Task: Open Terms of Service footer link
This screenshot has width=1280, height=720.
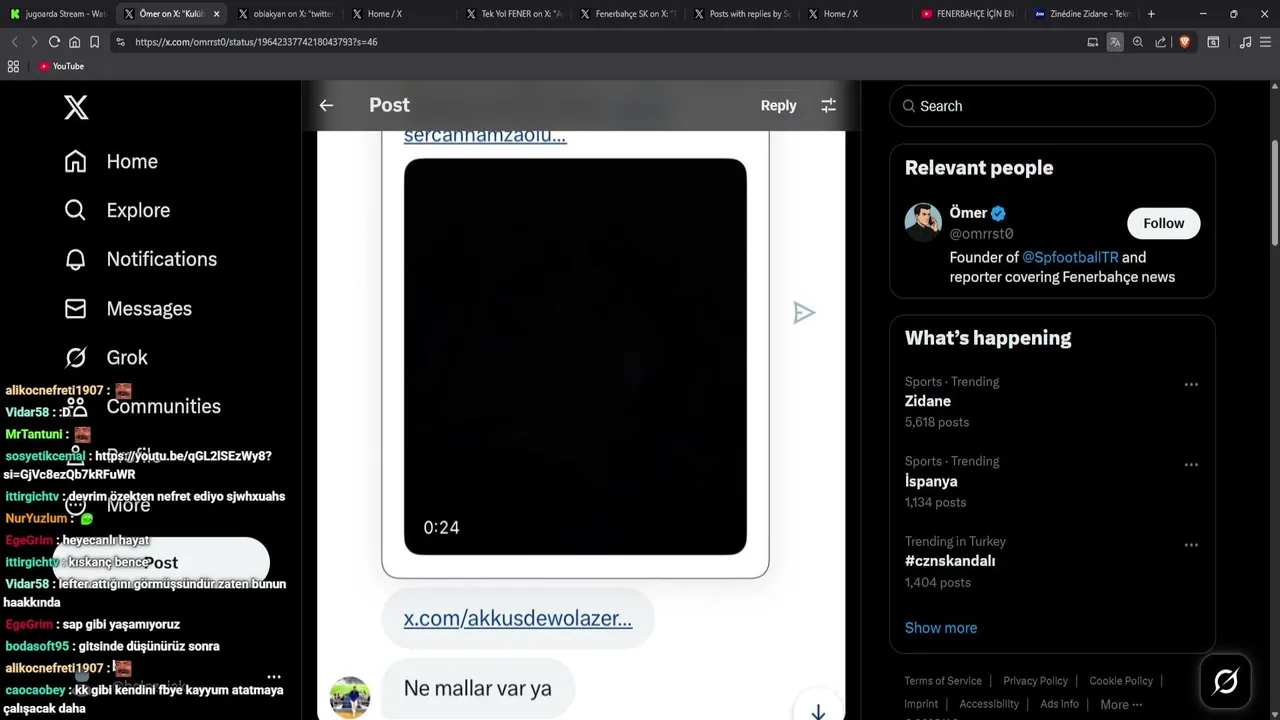Action: [x=943, y=681]
